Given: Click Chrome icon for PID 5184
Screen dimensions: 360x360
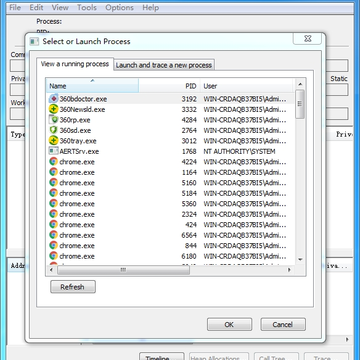Looking at the screenshot, I should point(53,193).
